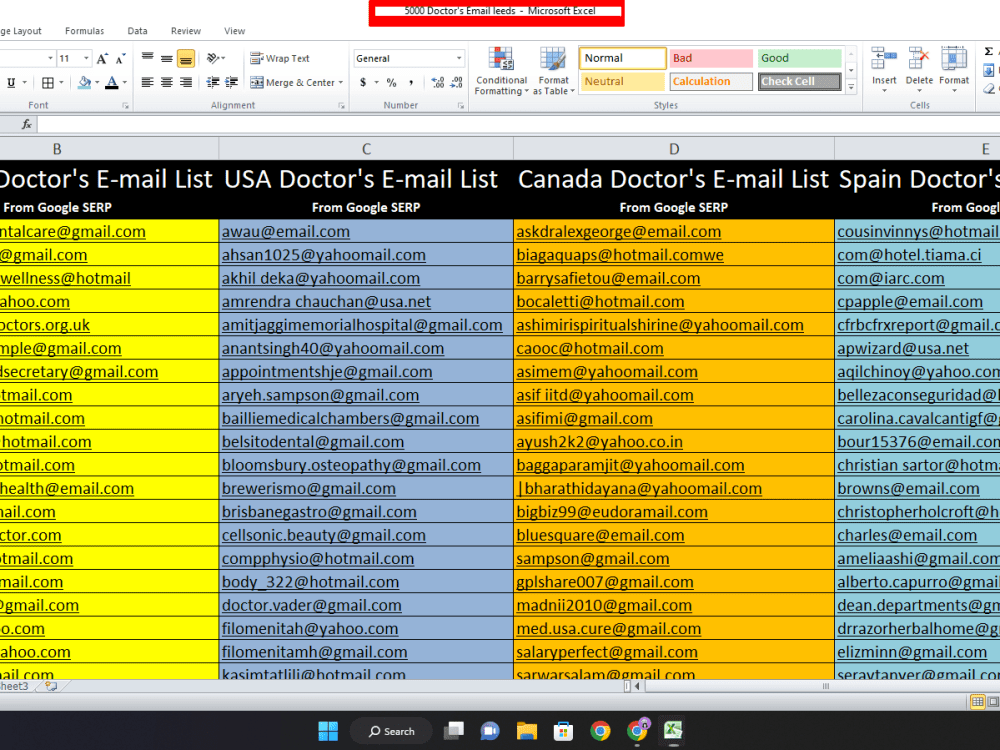Select column C header

[x=366, y=149]
